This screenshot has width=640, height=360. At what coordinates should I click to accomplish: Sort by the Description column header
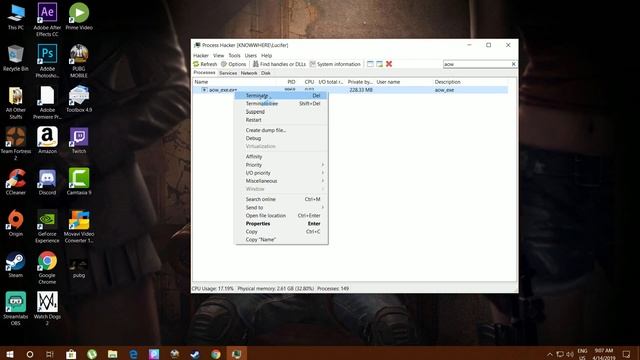coord(470,82)
